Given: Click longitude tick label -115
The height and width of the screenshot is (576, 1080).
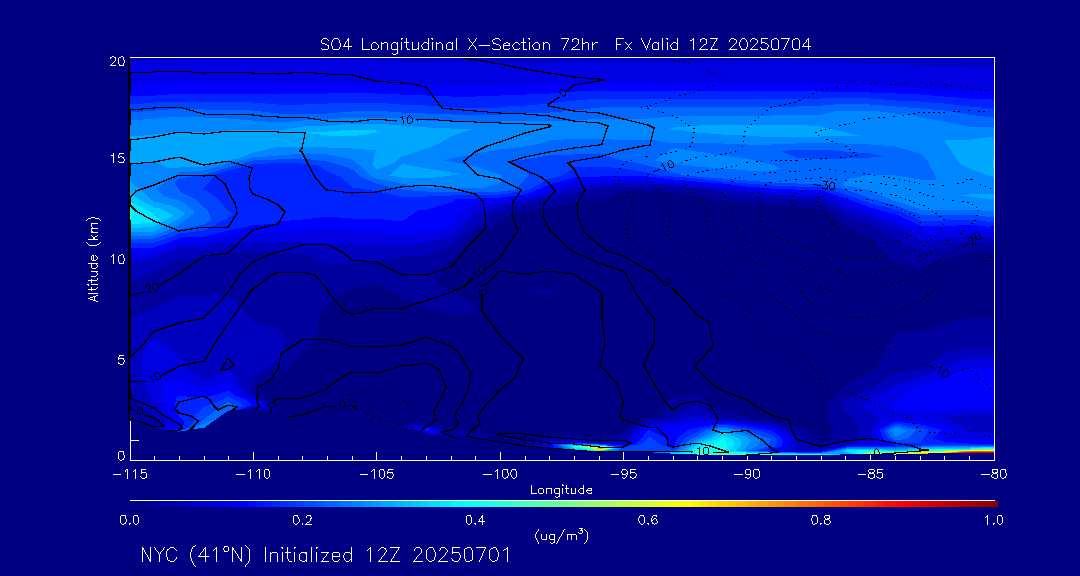Looking at the screenshot, I should [130, 475].
